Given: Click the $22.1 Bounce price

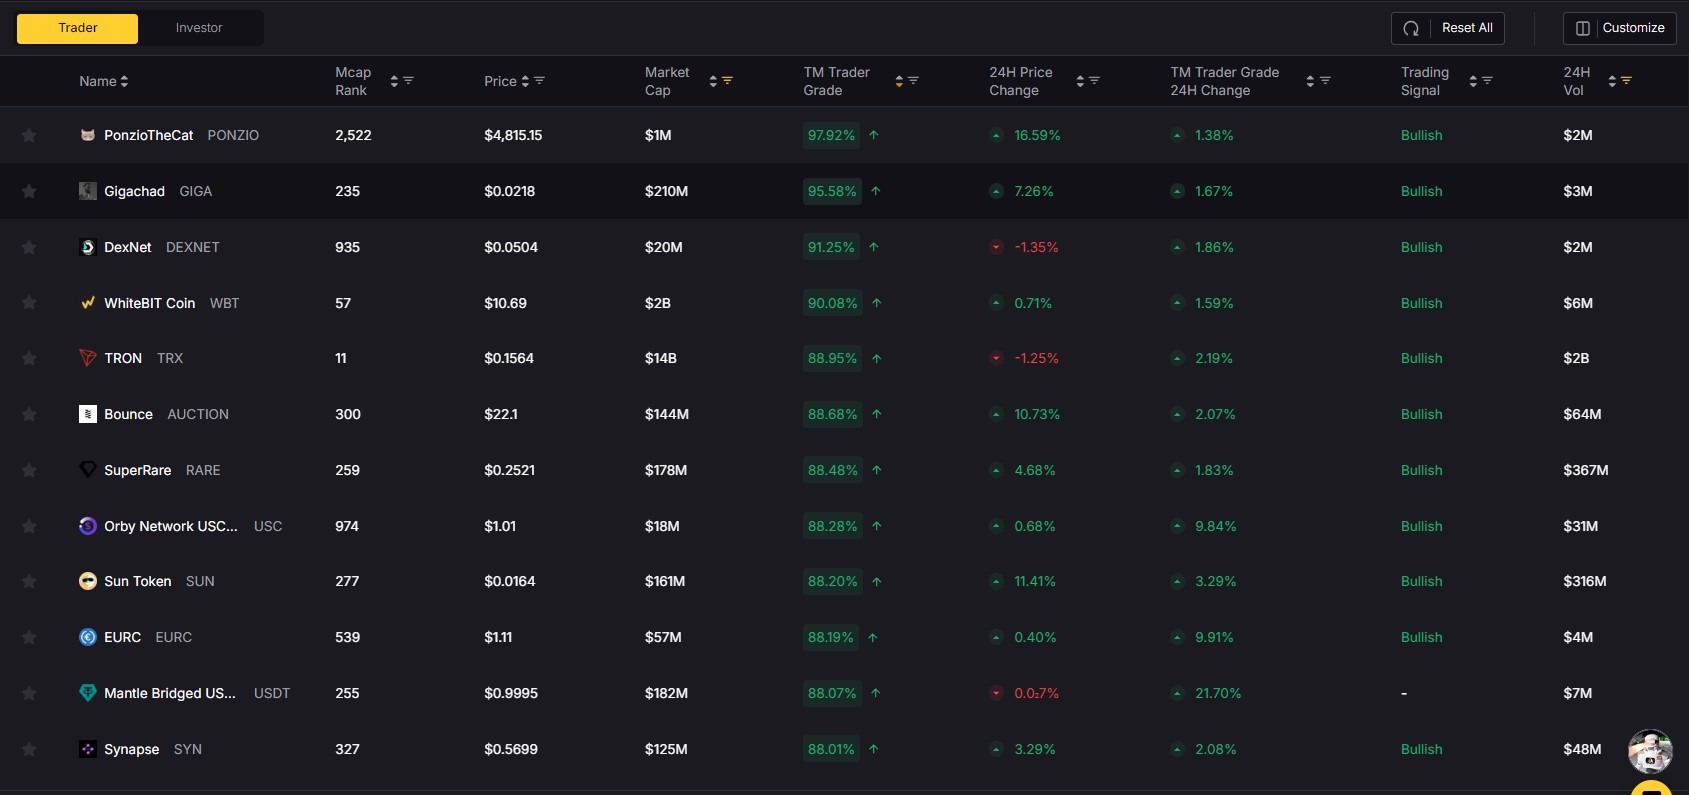Looking at the screenshot, I should [x=501, y=414].
